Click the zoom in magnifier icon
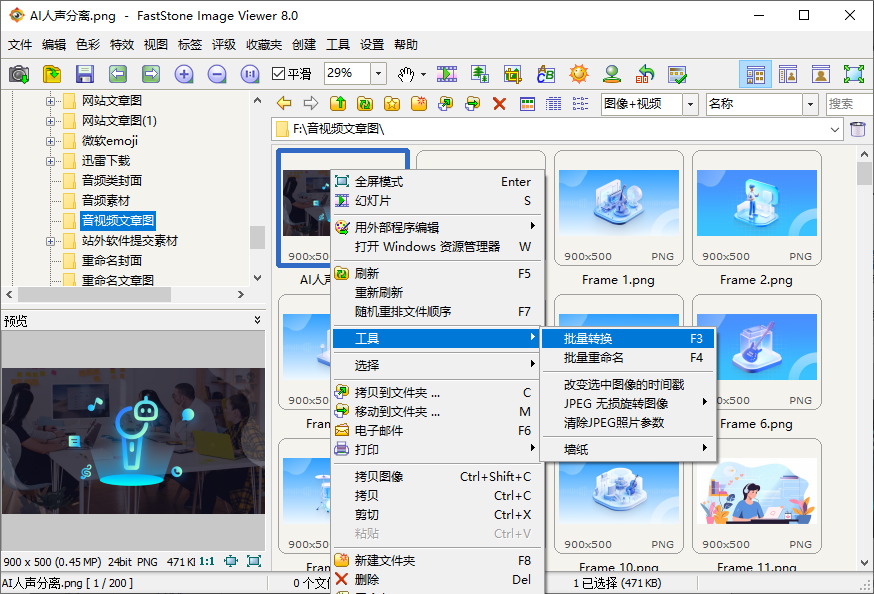The image size is (874, 594). click(x=184, y=74)
